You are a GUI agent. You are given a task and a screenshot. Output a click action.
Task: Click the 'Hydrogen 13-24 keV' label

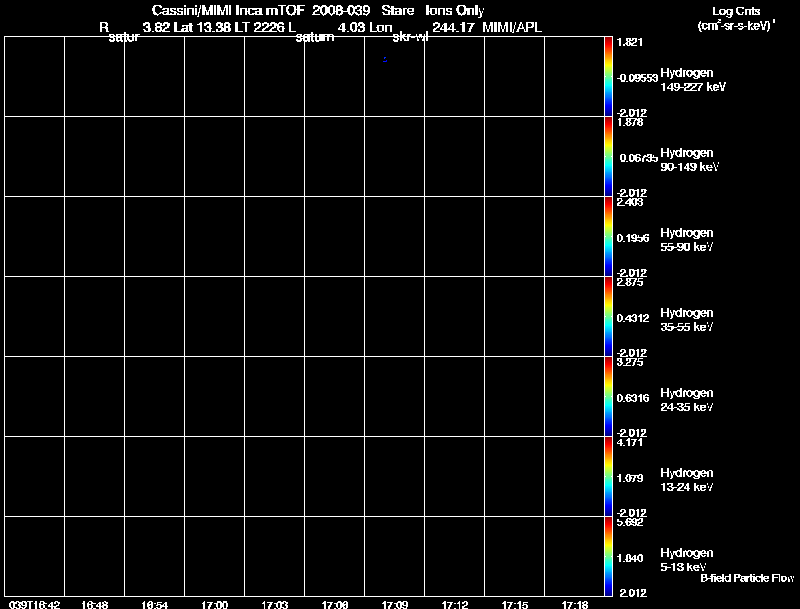click(687, 480)
